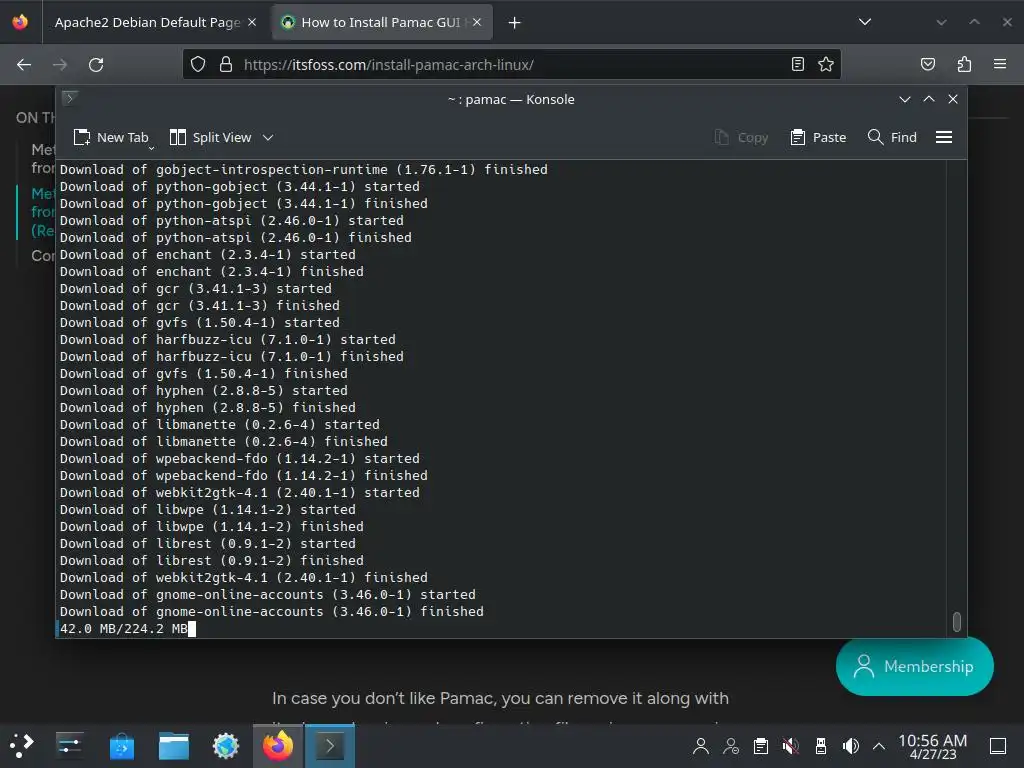Viewport: 1024px width, 768px height.
Task: Click the show desktop button
Action: point(998,746)
